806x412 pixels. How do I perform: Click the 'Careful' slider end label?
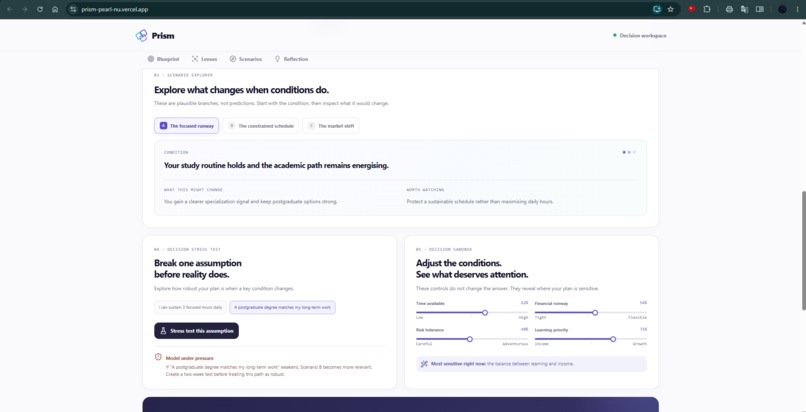(424, 344)
